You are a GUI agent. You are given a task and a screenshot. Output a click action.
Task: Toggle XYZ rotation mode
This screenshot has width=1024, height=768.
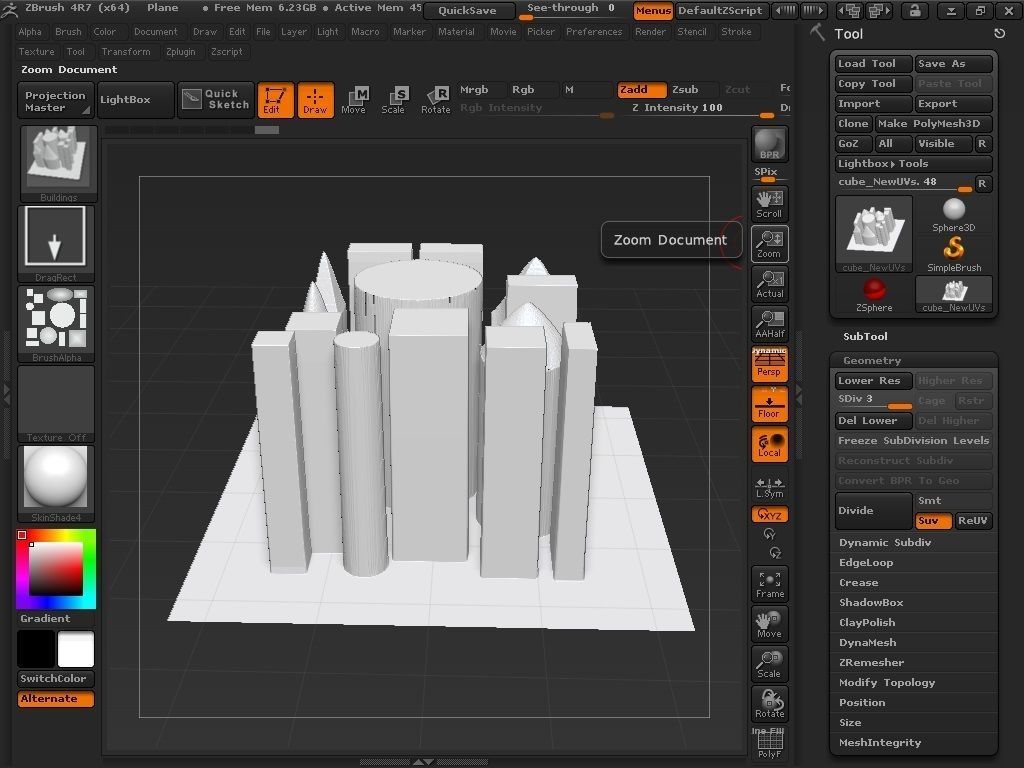click(x=769, y=515)
